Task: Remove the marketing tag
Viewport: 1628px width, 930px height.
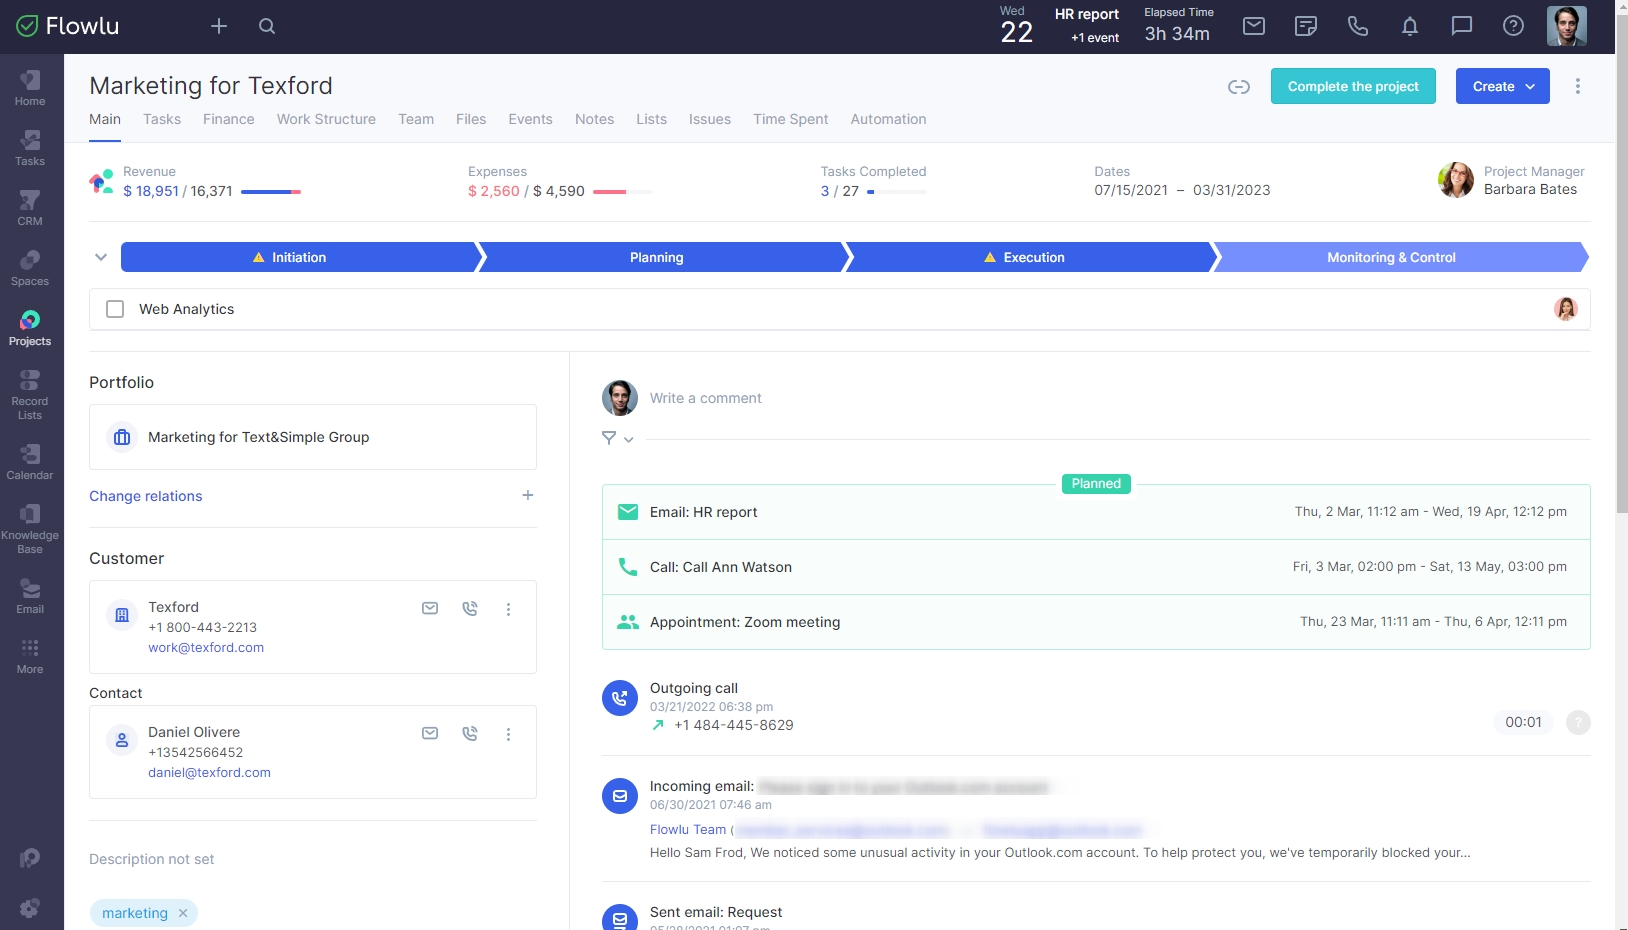Action: click(x=183, y=913)
